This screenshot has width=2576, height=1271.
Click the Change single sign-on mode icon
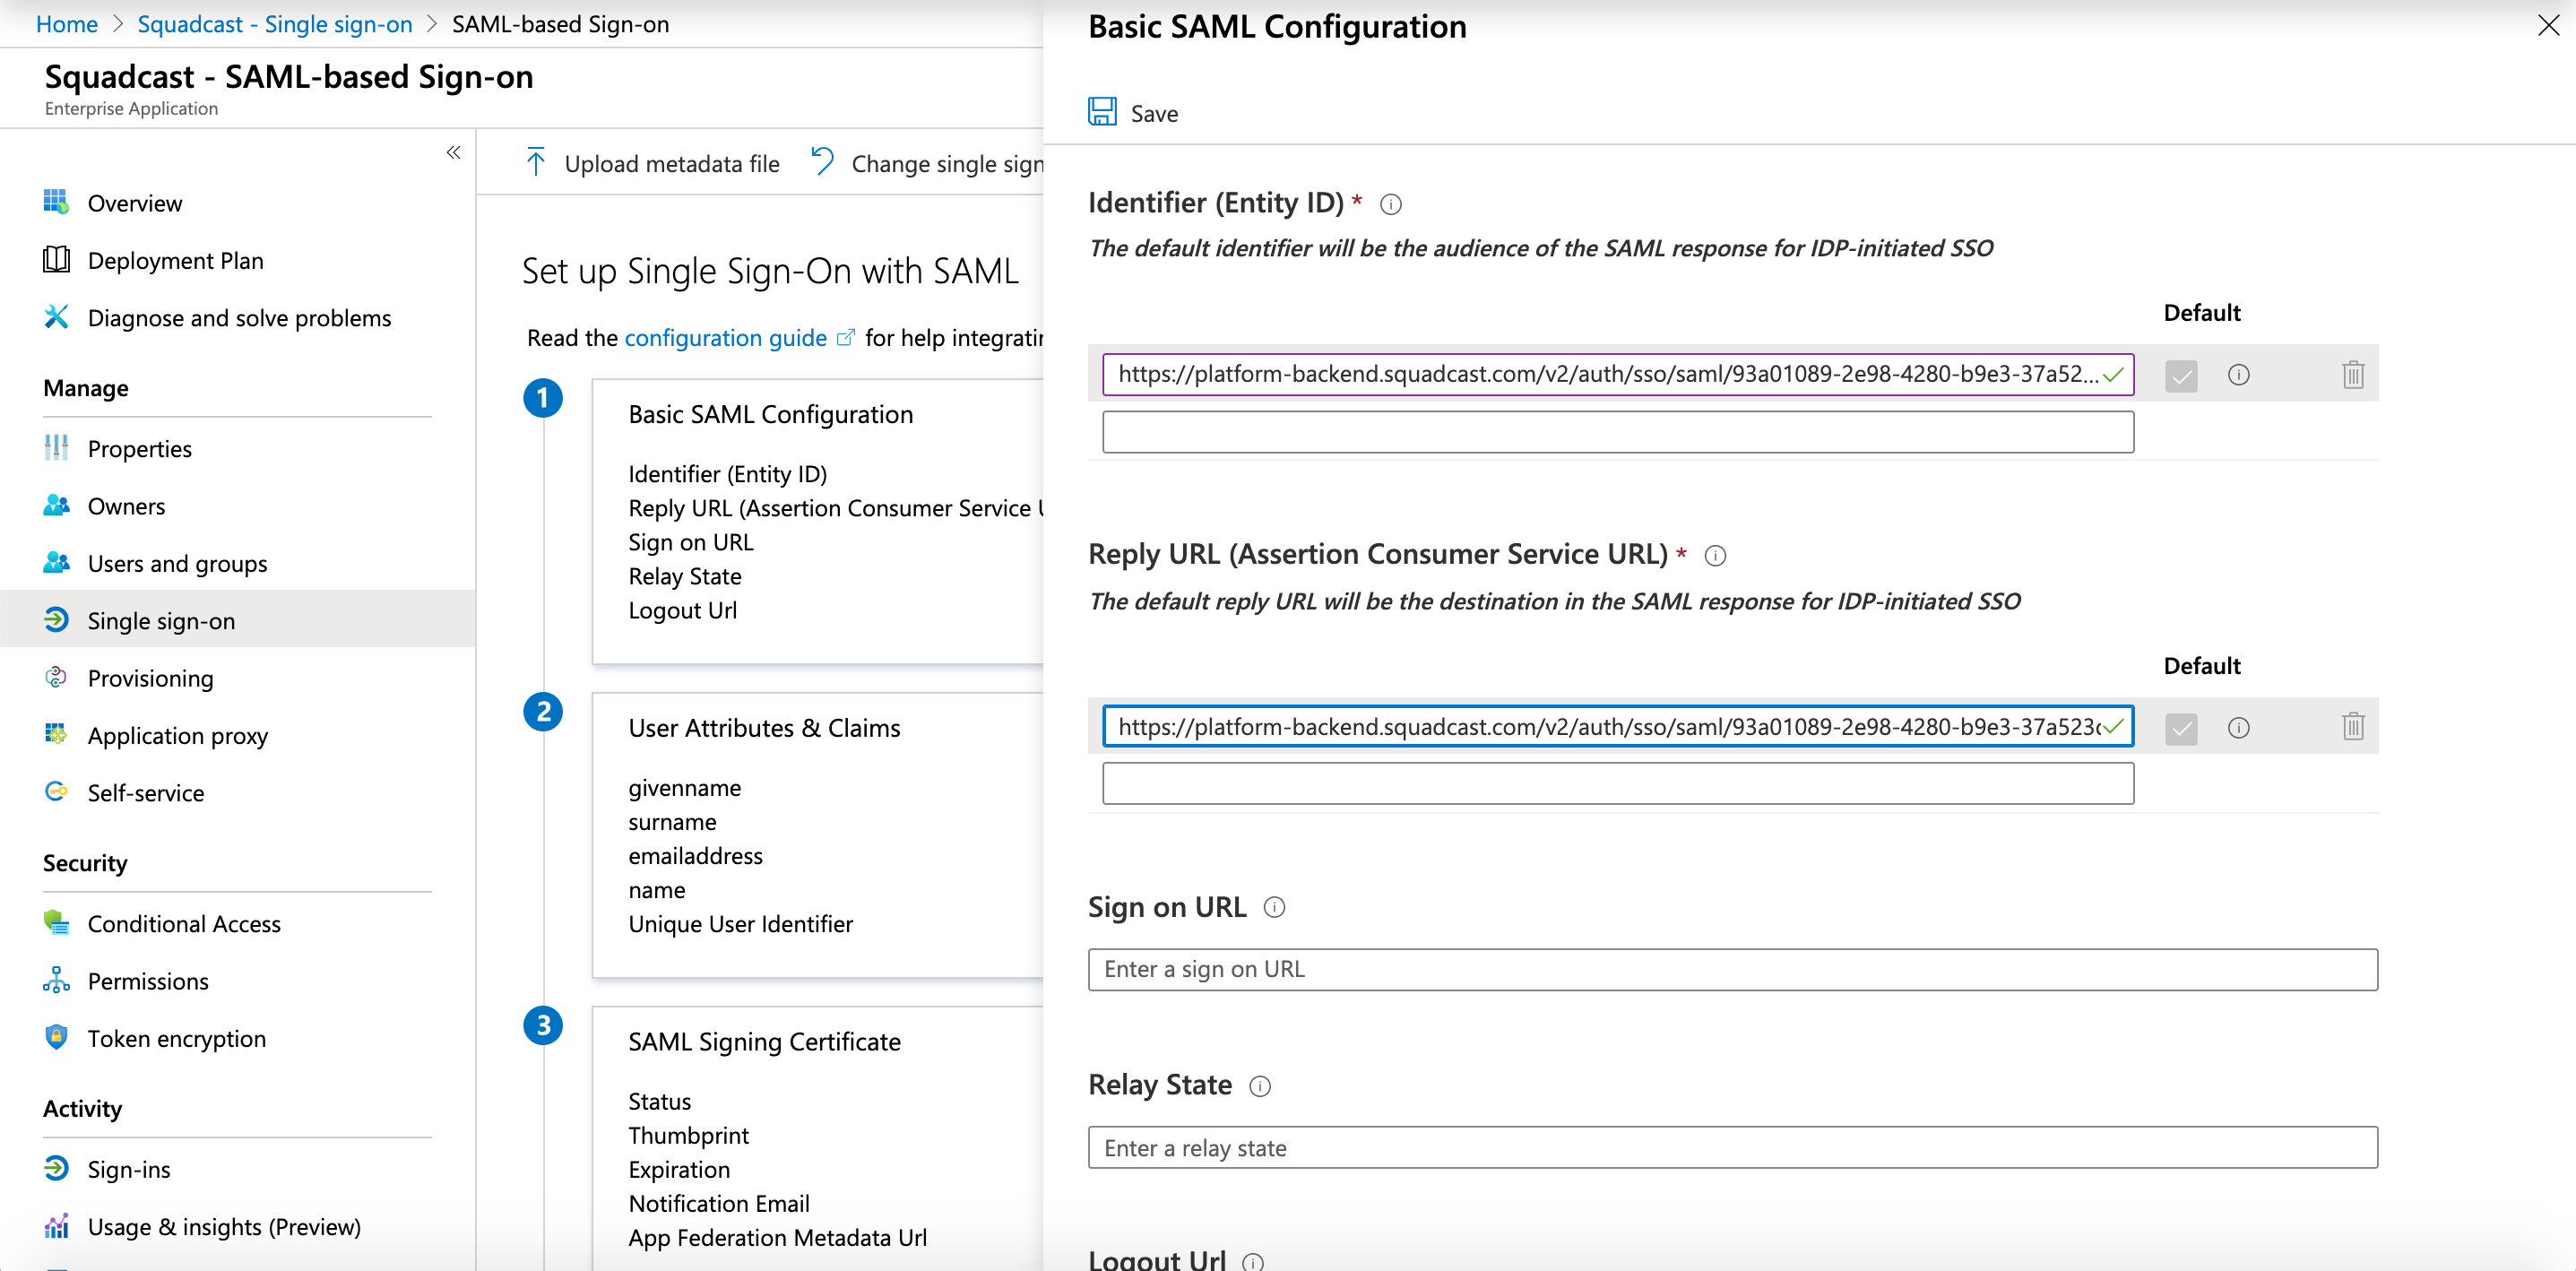click(822, 162)
